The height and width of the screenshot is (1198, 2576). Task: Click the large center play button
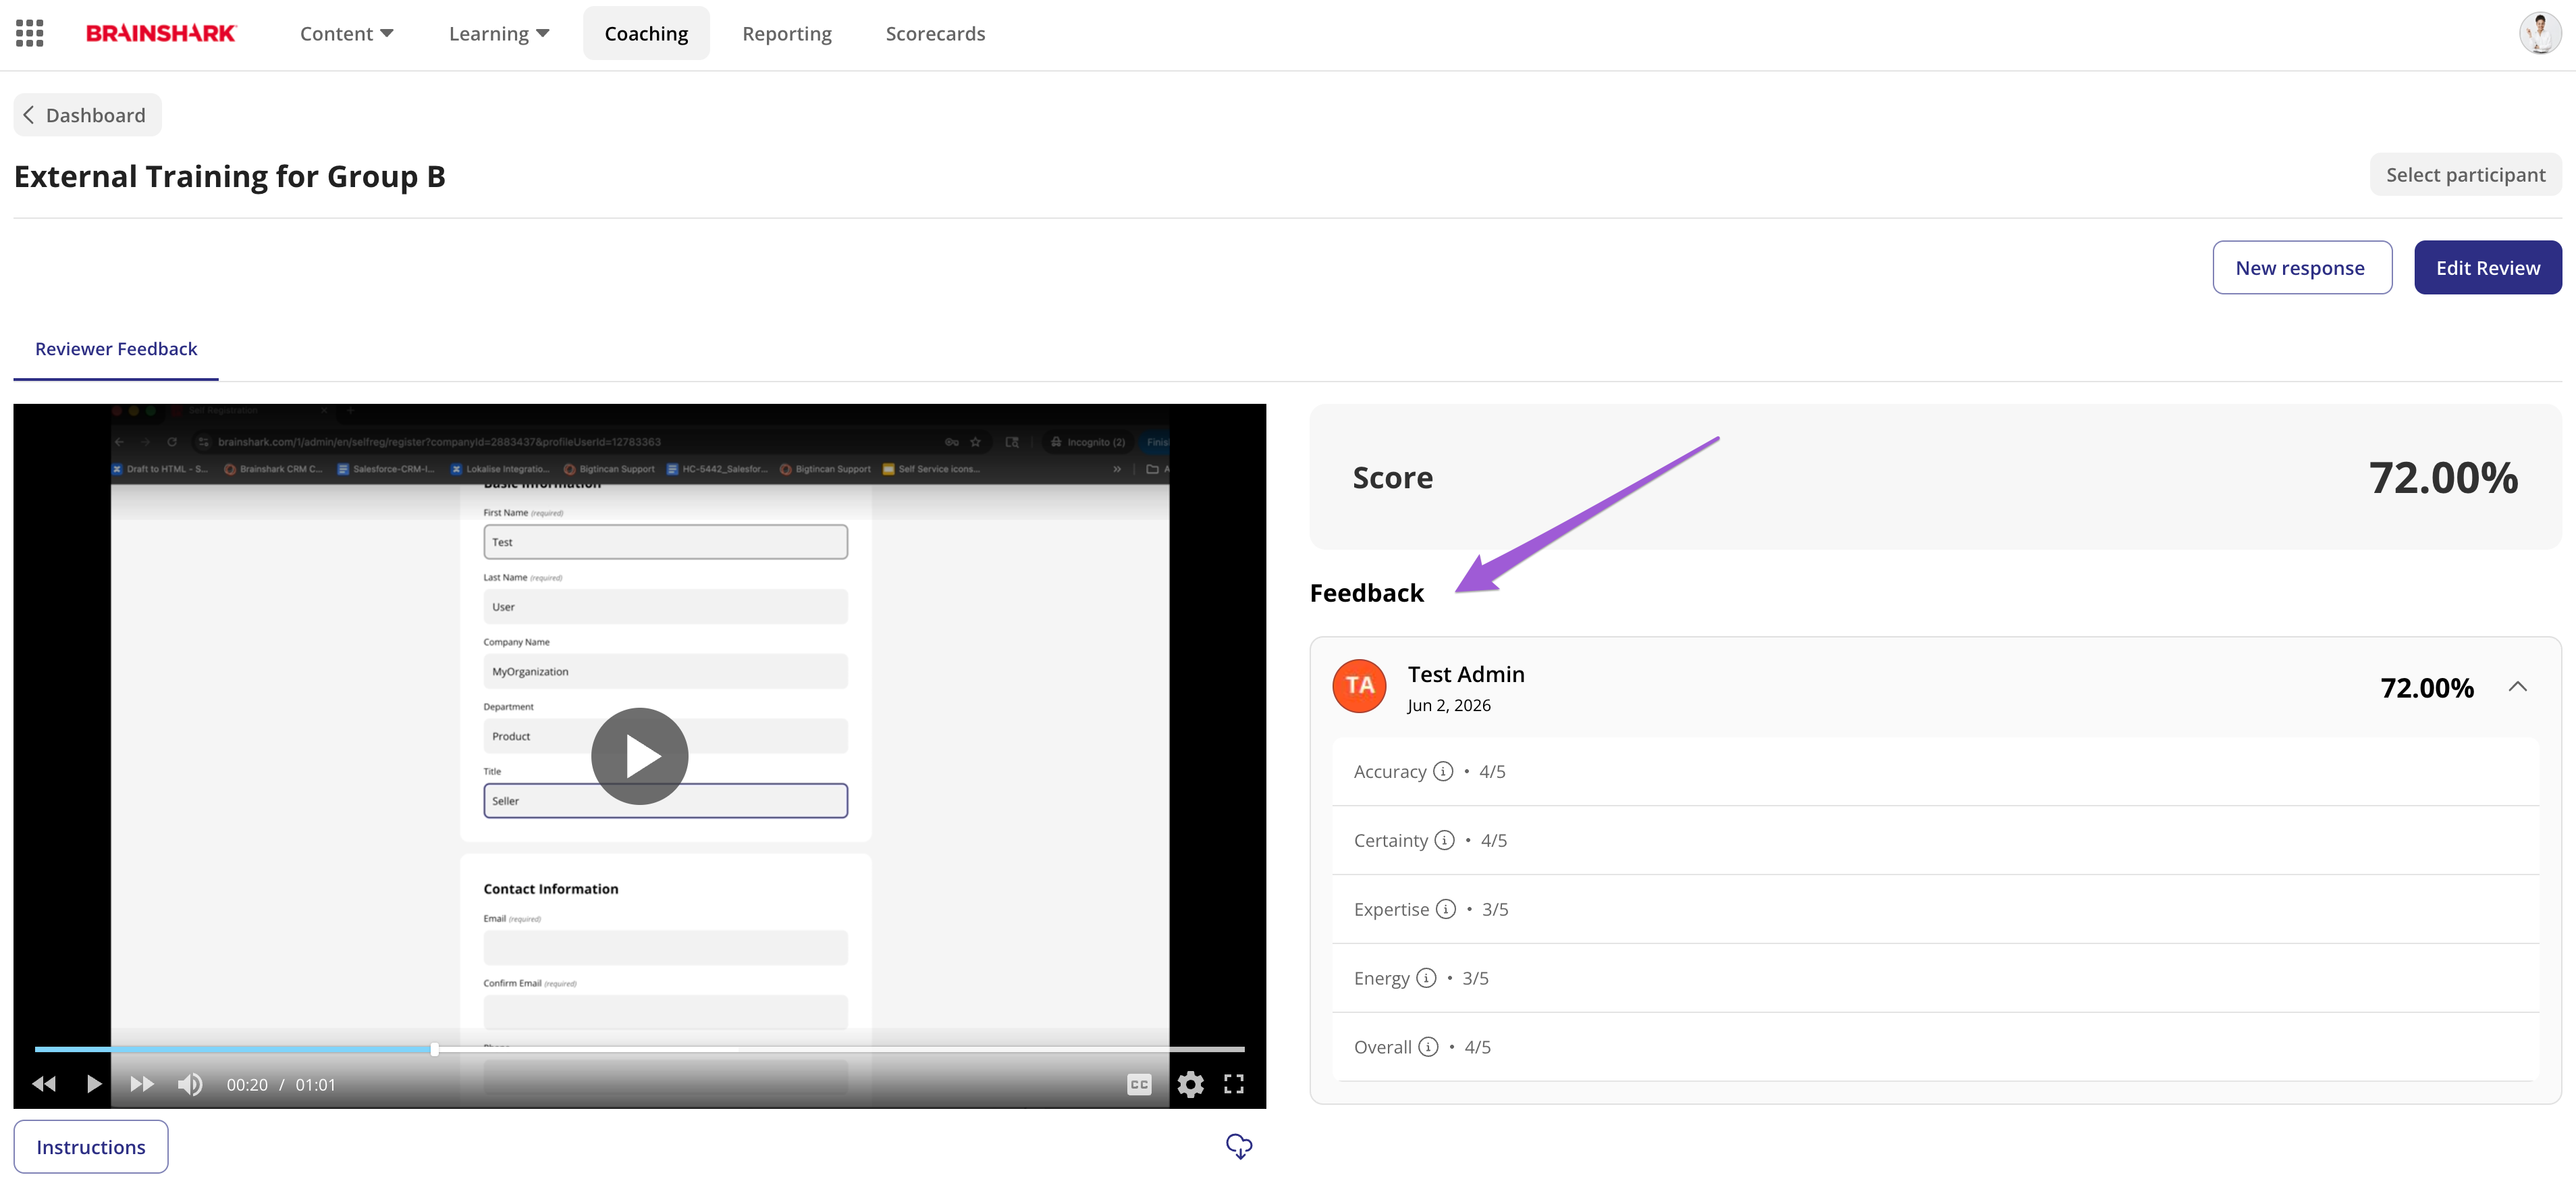click(x=640, y=756)
